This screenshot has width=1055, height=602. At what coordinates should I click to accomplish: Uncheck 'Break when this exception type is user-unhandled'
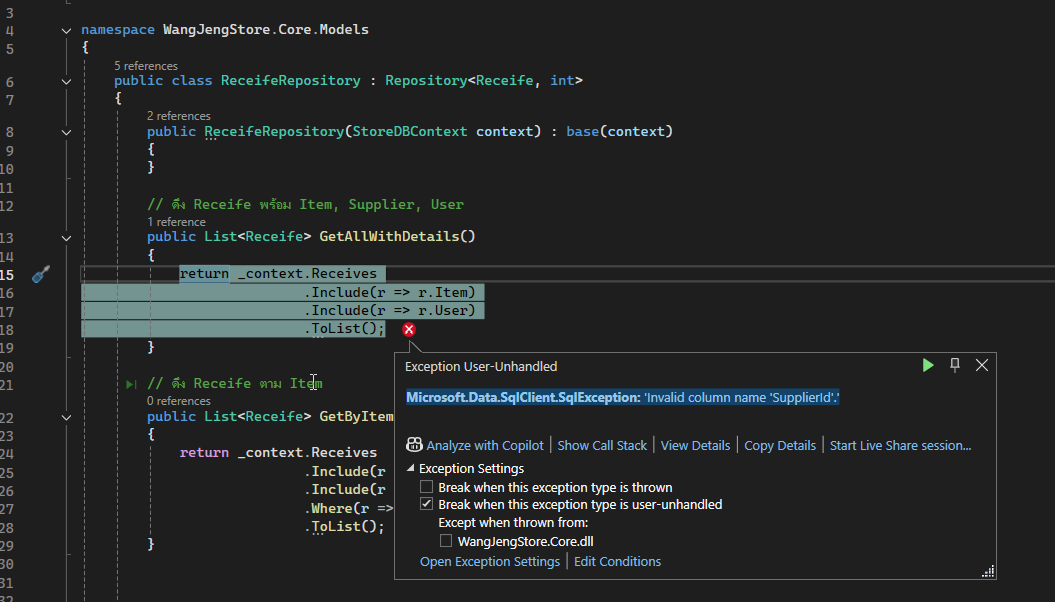click(427, 505)
